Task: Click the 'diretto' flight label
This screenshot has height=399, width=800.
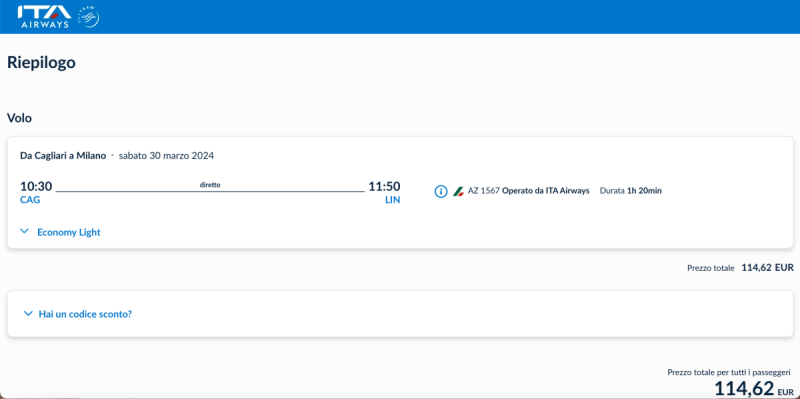Action: tap(210, 185)
